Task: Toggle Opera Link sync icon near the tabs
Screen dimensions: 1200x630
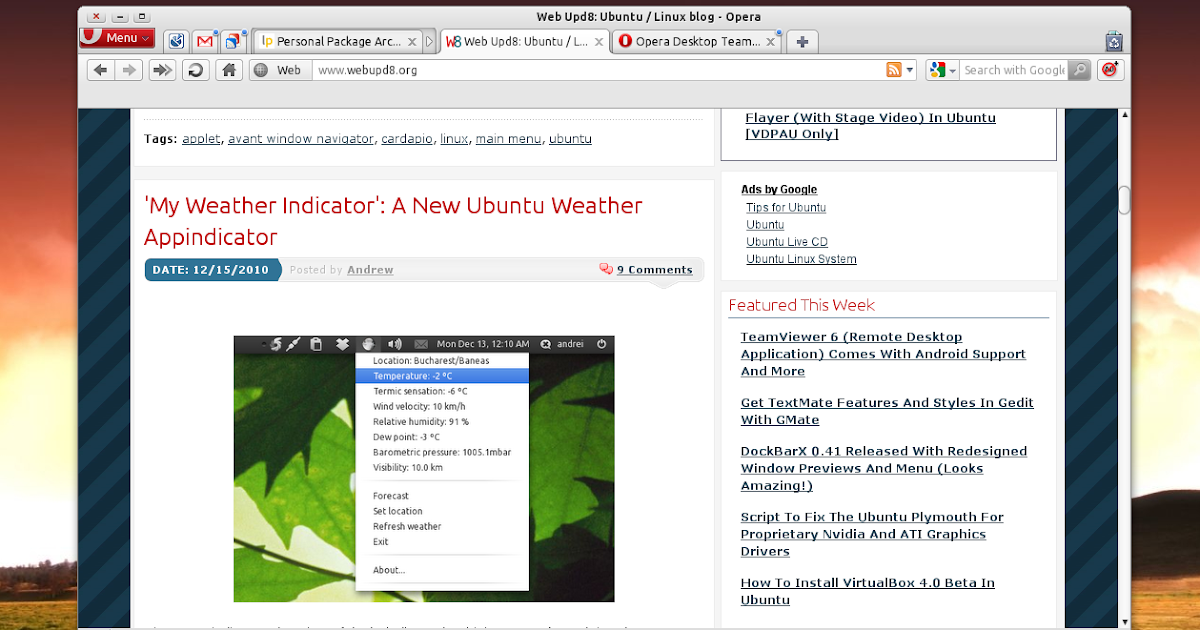Action: click(234, 41)
